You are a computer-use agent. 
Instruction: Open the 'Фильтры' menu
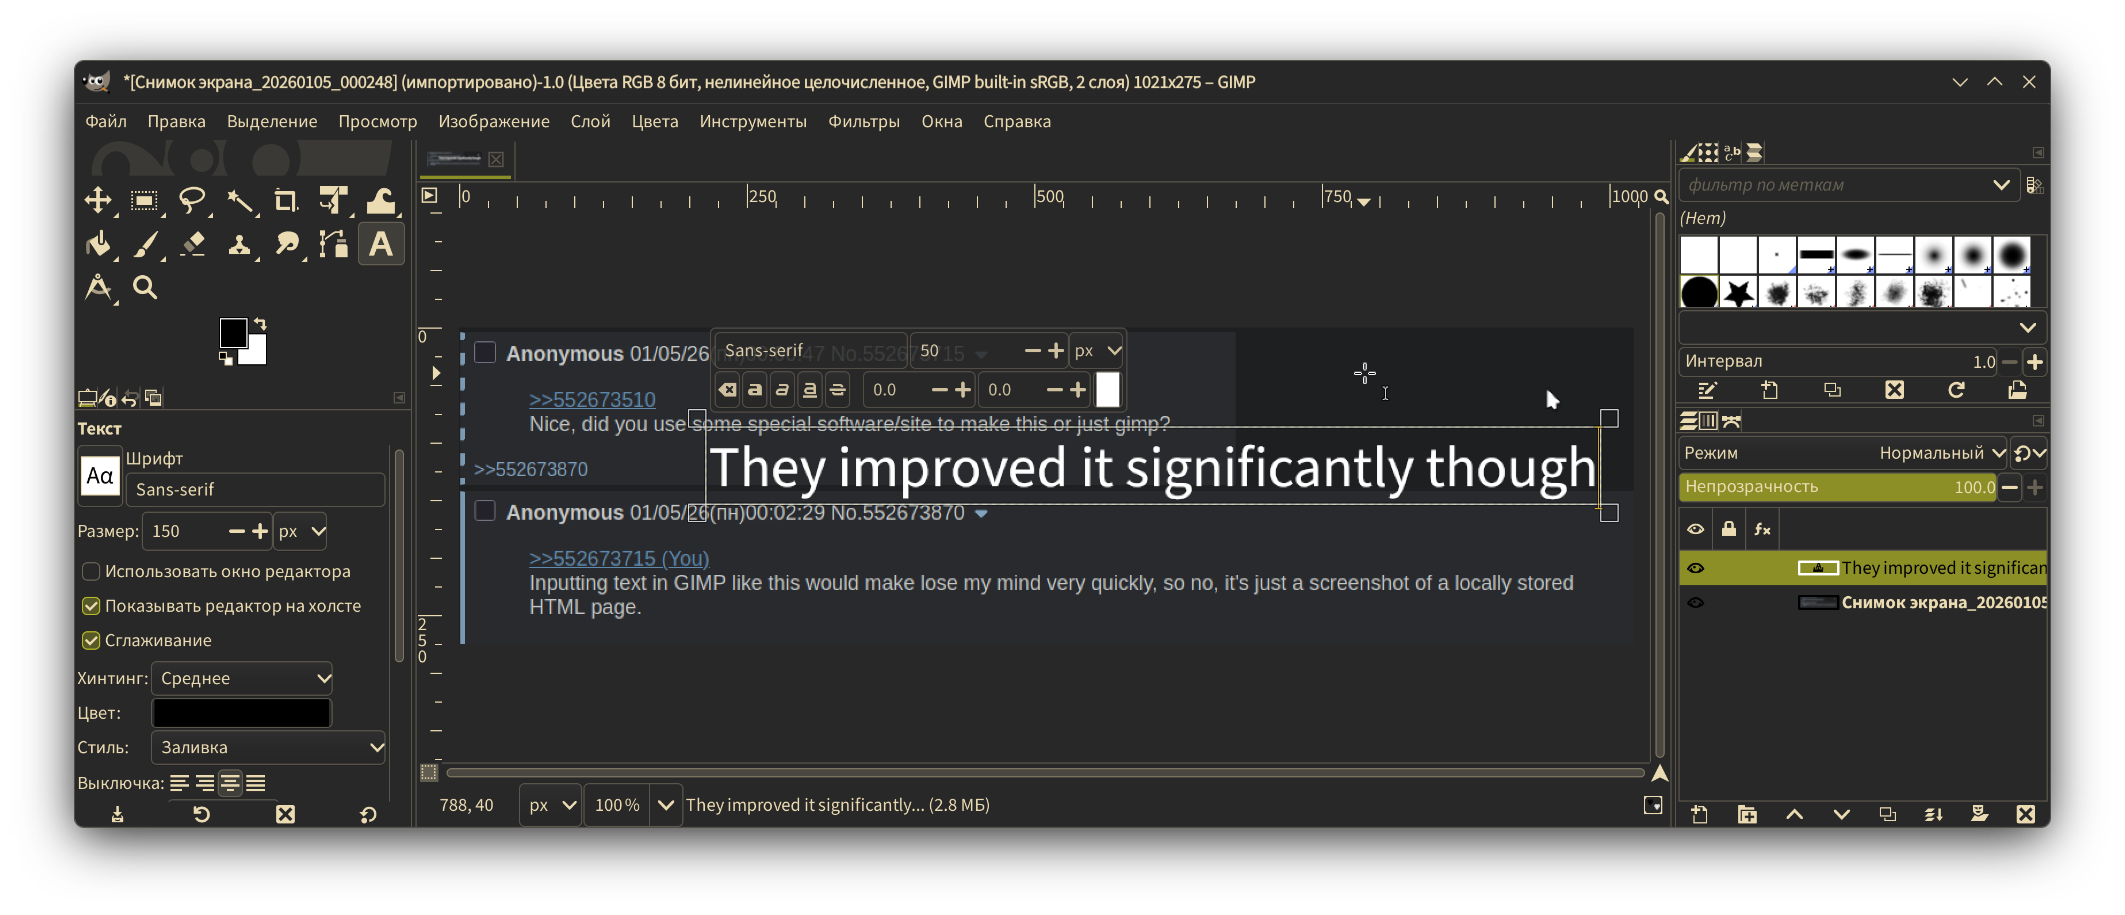point(864,121)
